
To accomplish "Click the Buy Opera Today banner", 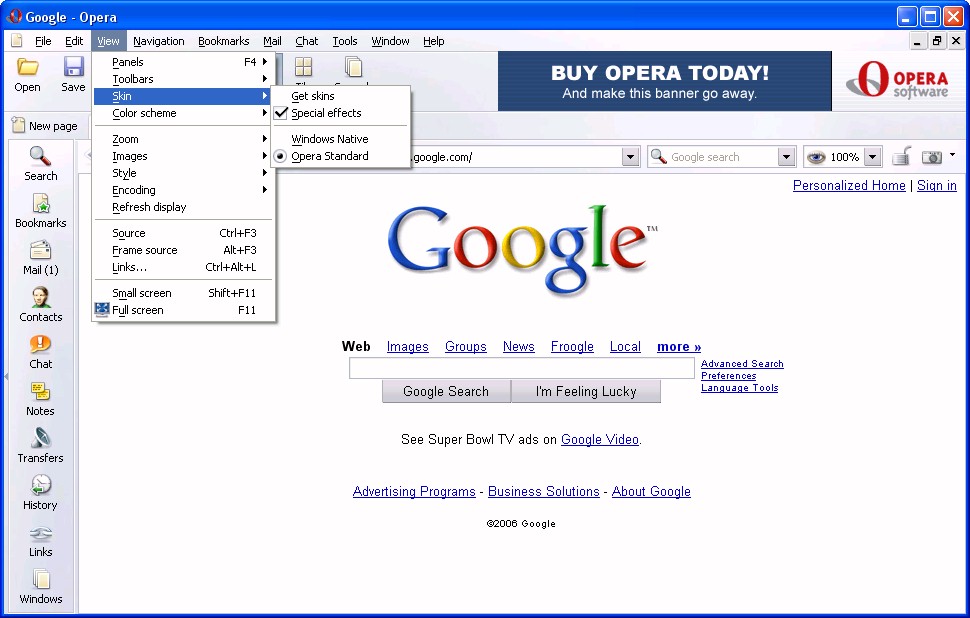I will (664, 81).
